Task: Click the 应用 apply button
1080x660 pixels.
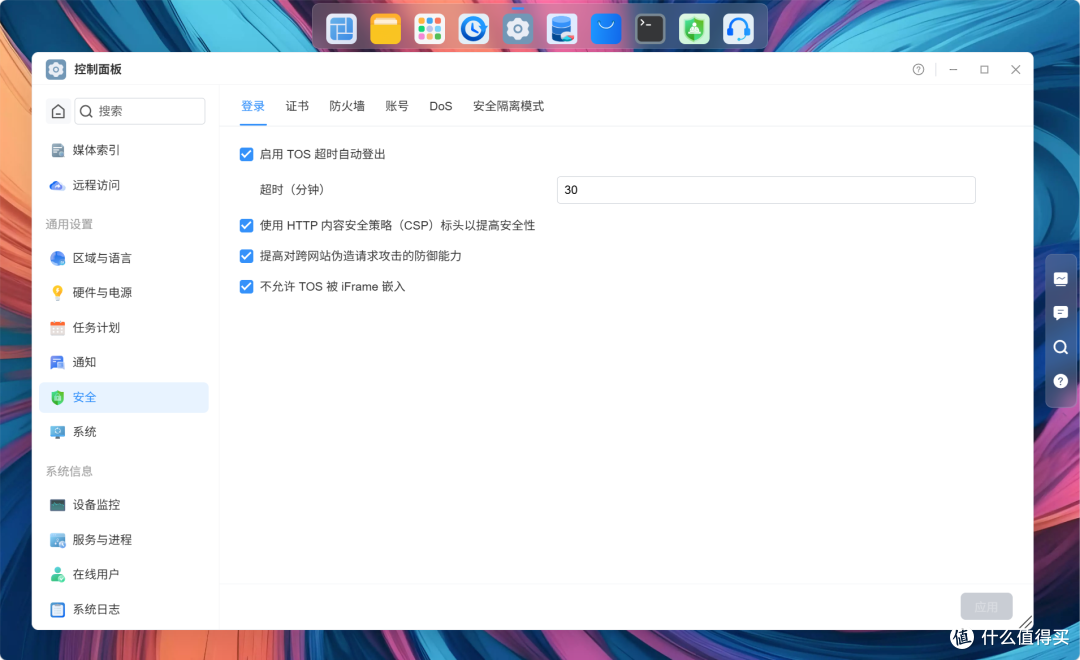Action: tap(986, 607)
